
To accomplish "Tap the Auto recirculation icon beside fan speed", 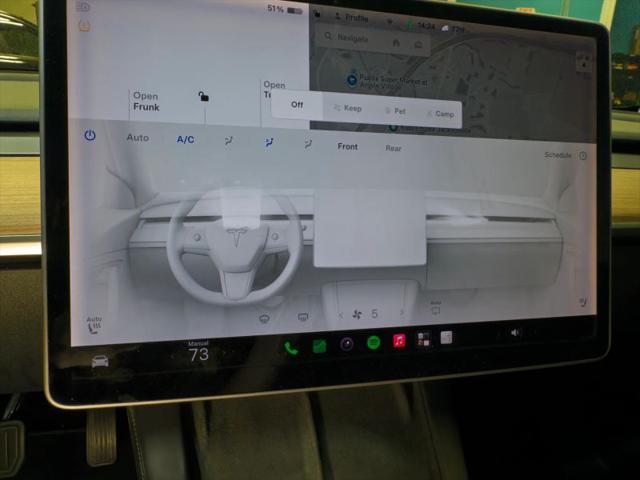I will point(436,308).
